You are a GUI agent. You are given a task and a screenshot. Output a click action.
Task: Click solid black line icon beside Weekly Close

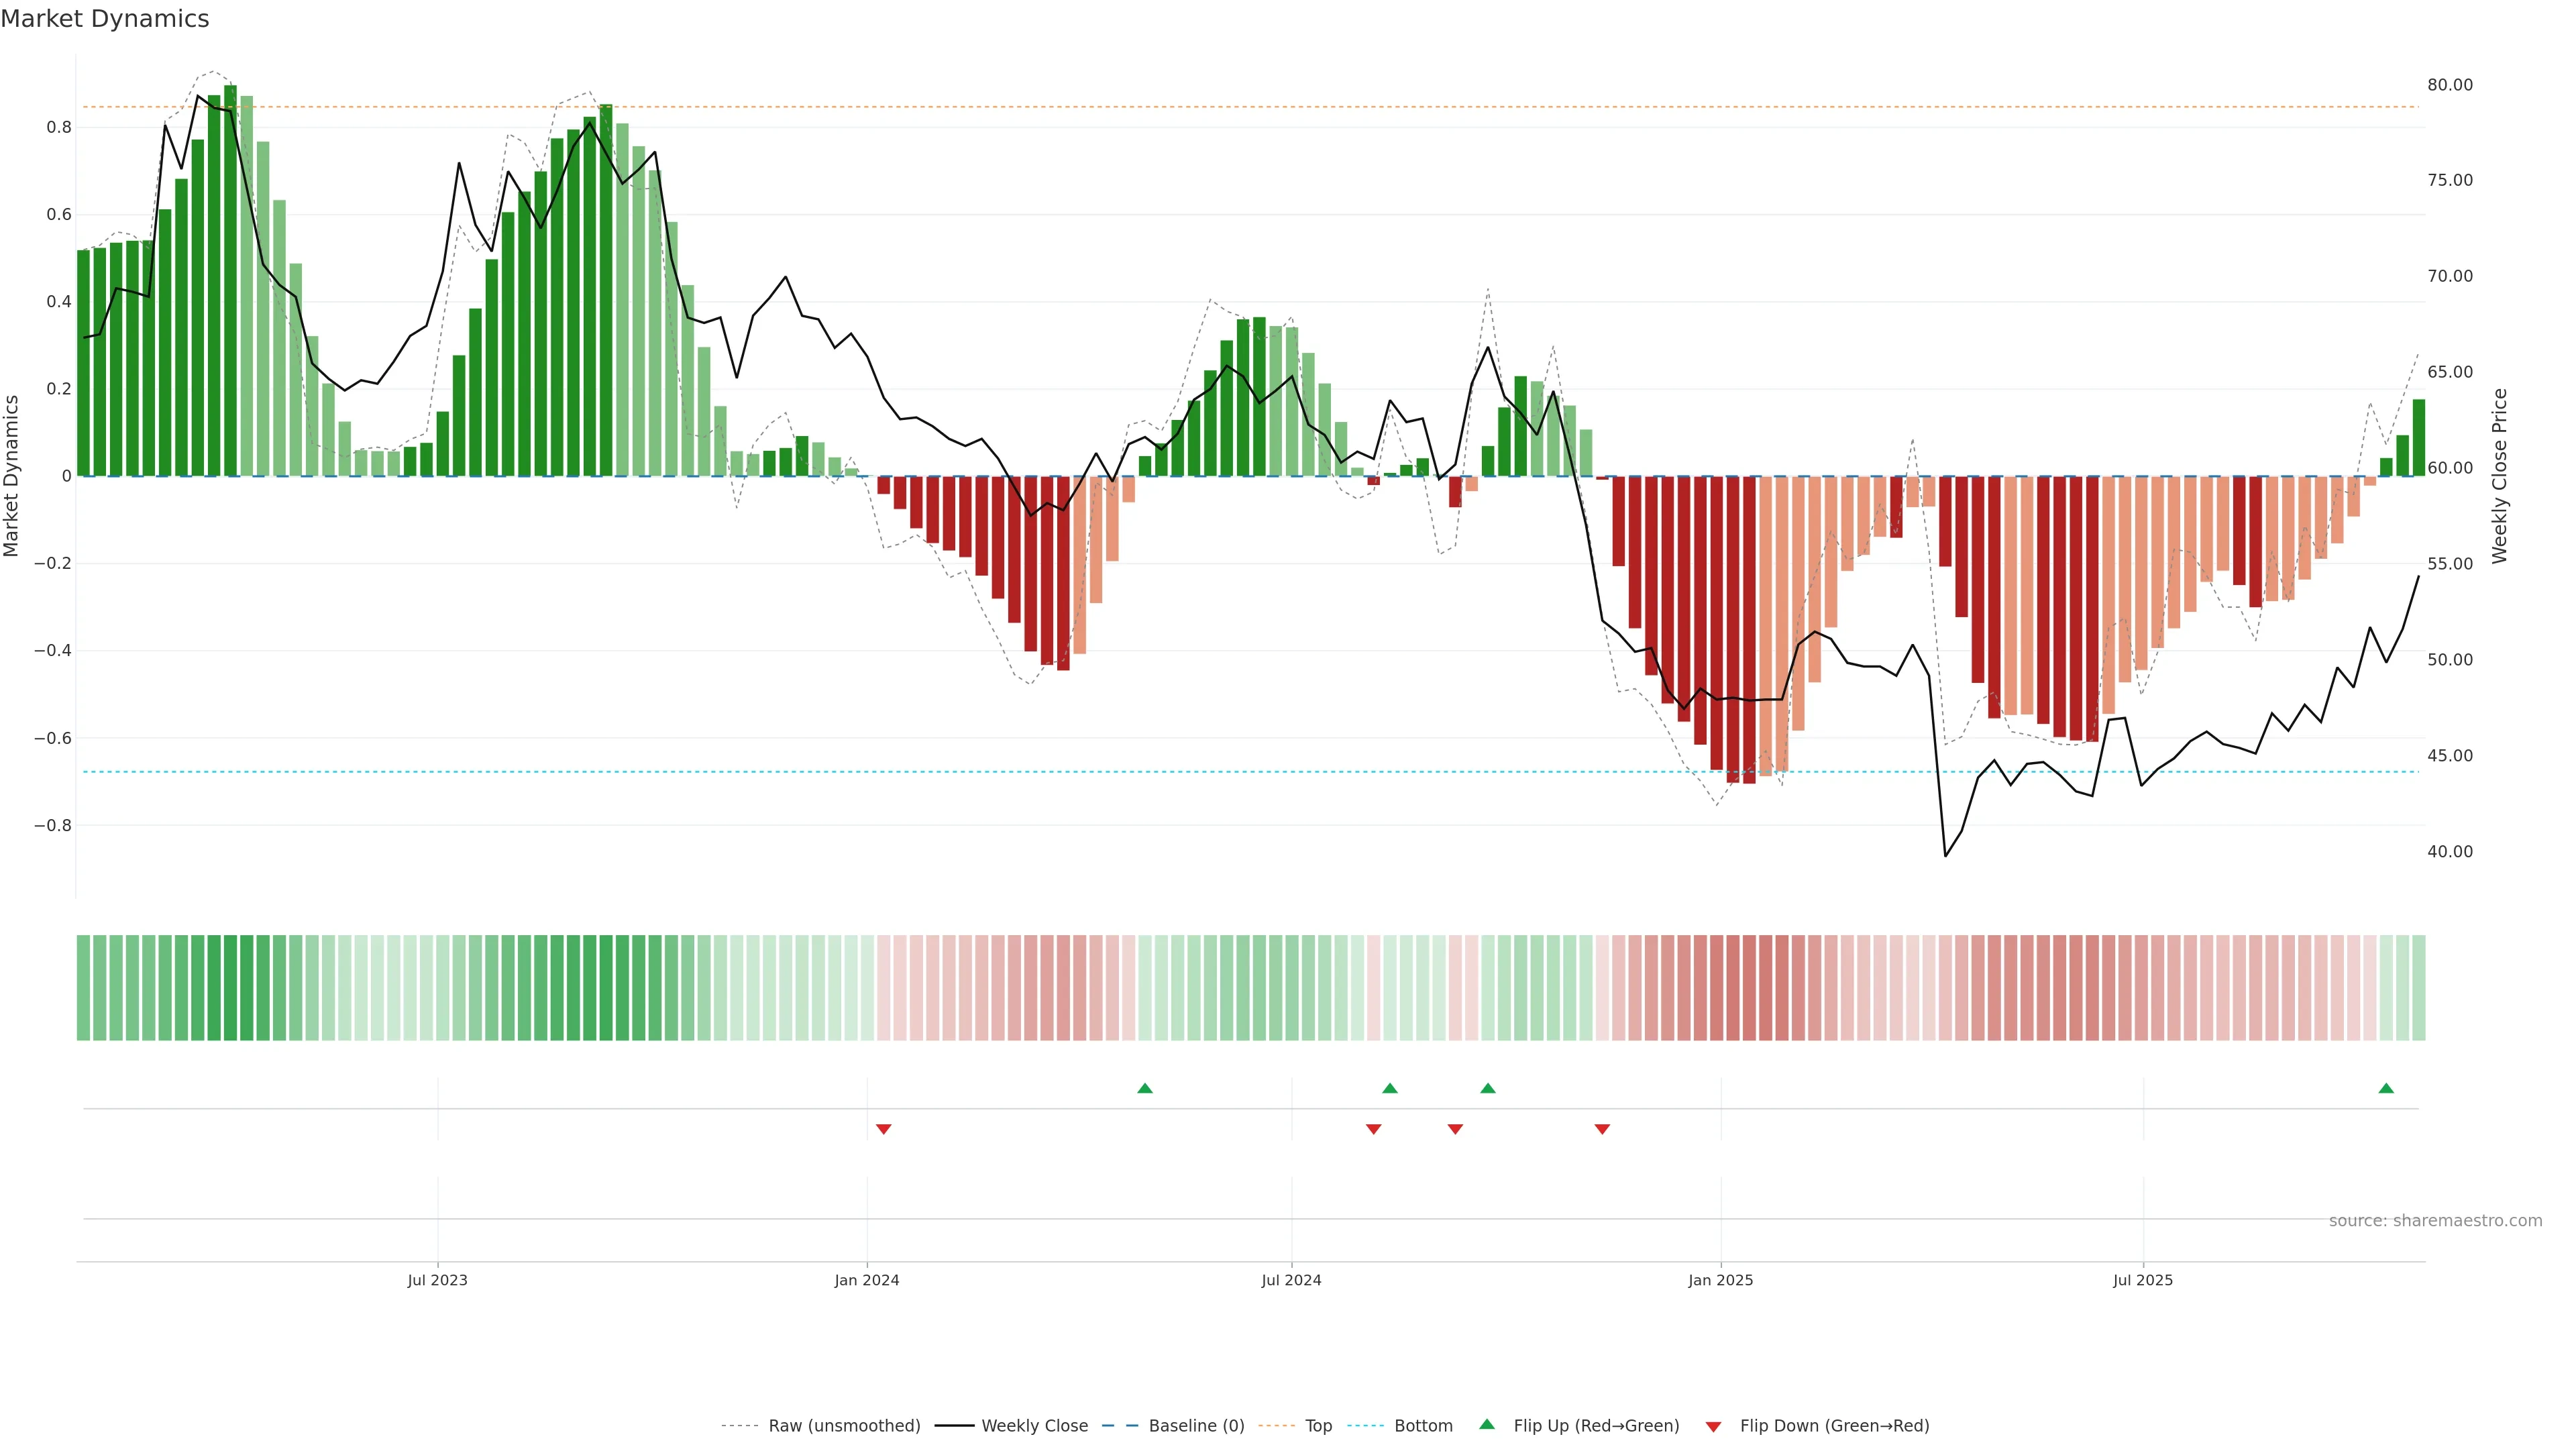pos(954,1426)
